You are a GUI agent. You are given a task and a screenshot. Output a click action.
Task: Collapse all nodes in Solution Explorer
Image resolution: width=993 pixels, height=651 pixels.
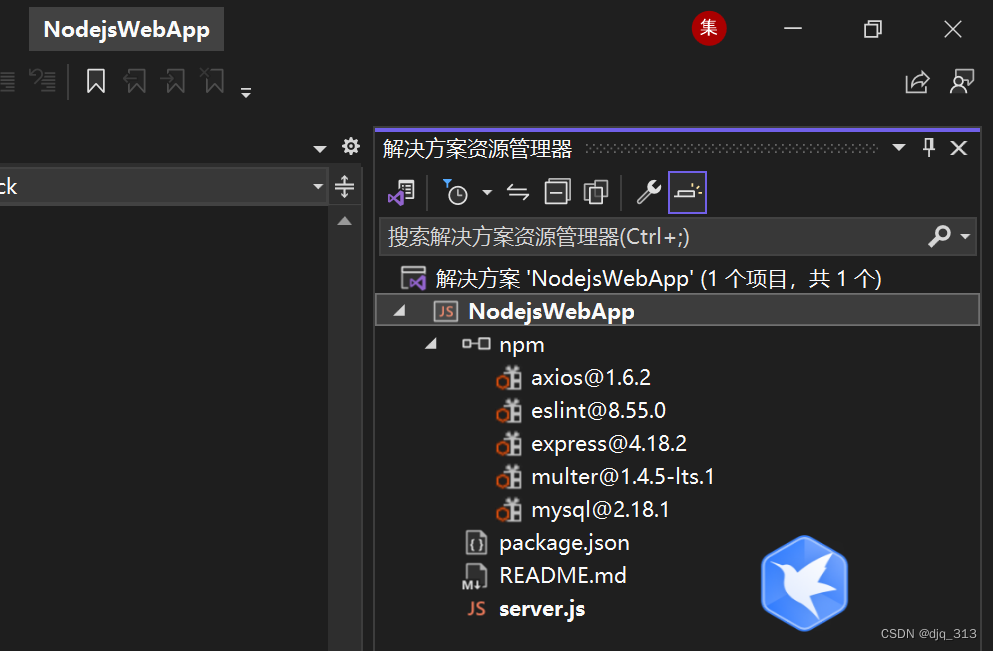coord(557,192)
